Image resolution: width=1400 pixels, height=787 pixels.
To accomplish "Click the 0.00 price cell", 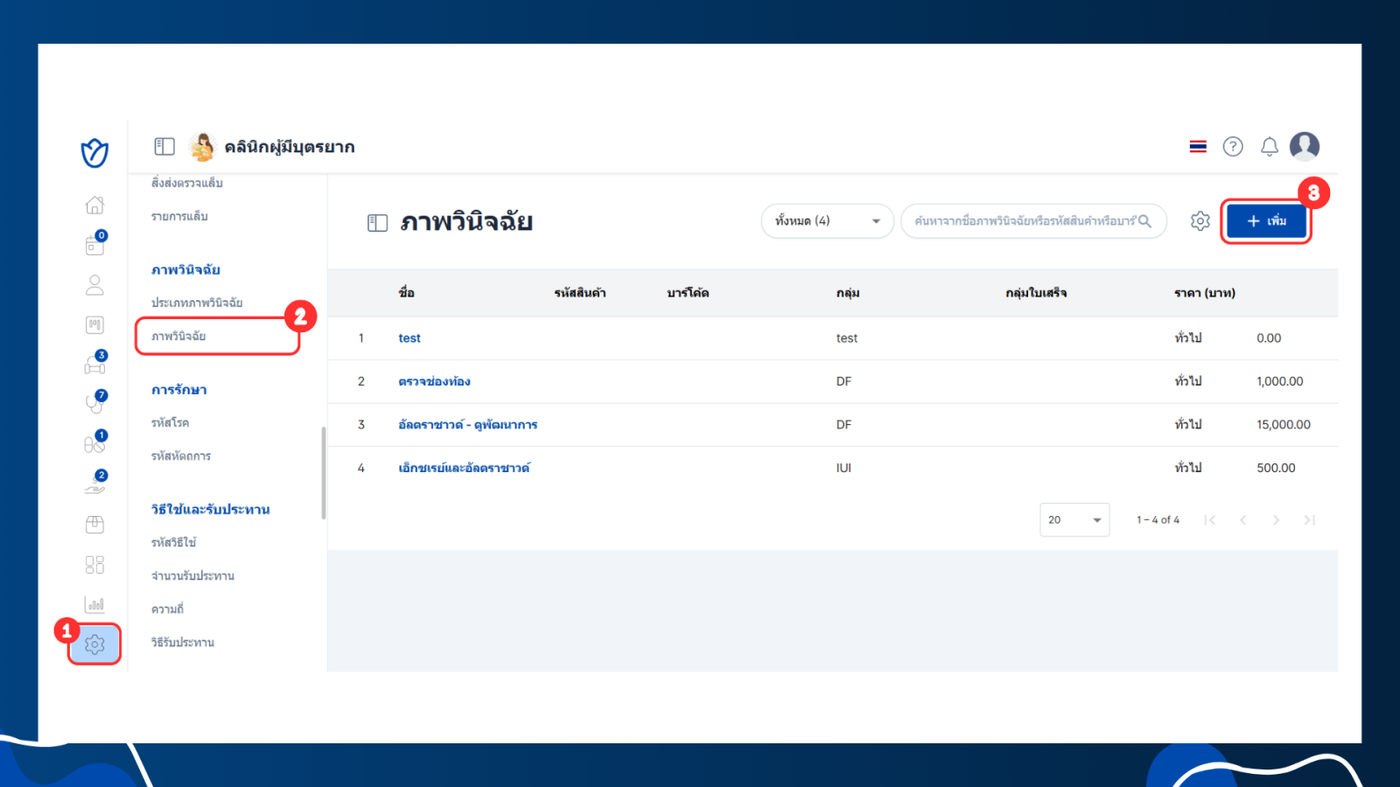I will pos(1269,338).
